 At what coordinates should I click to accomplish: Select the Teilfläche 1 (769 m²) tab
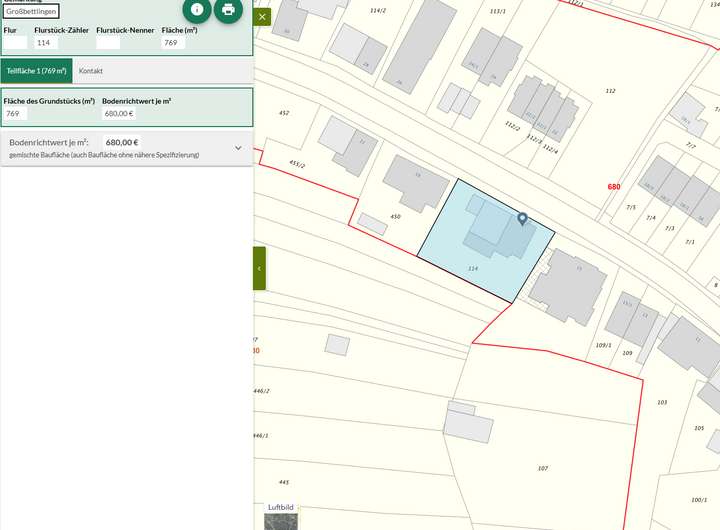tap(36, 71)
